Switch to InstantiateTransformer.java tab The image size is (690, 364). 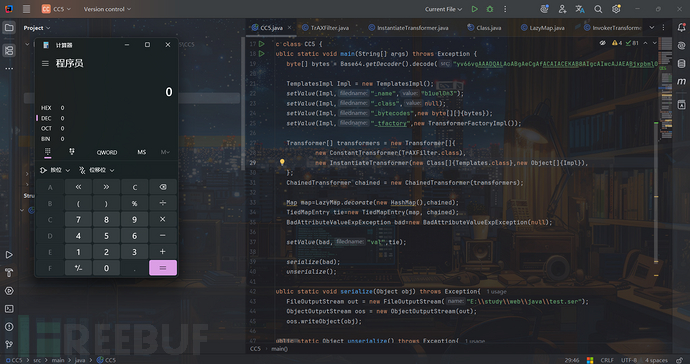pos(408,28)
